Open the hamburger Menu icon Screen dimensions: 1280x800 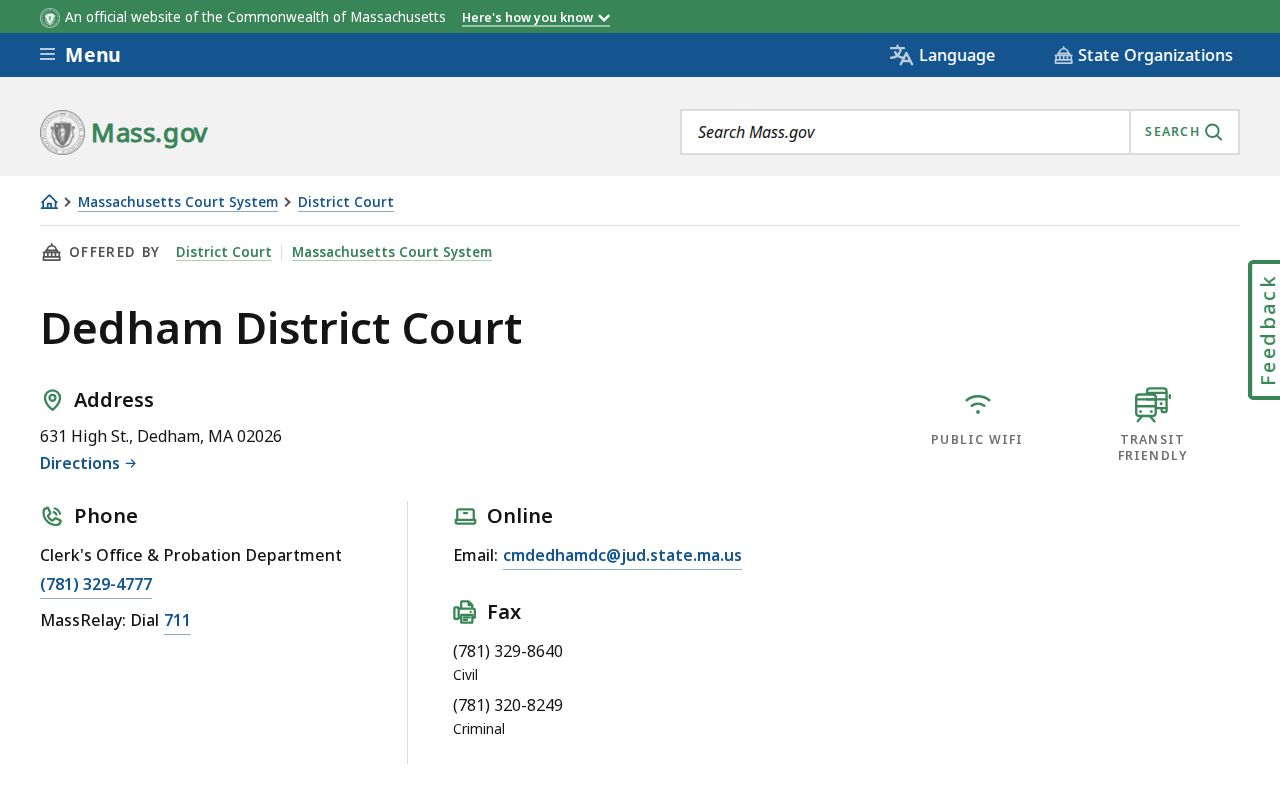(47, 55)
